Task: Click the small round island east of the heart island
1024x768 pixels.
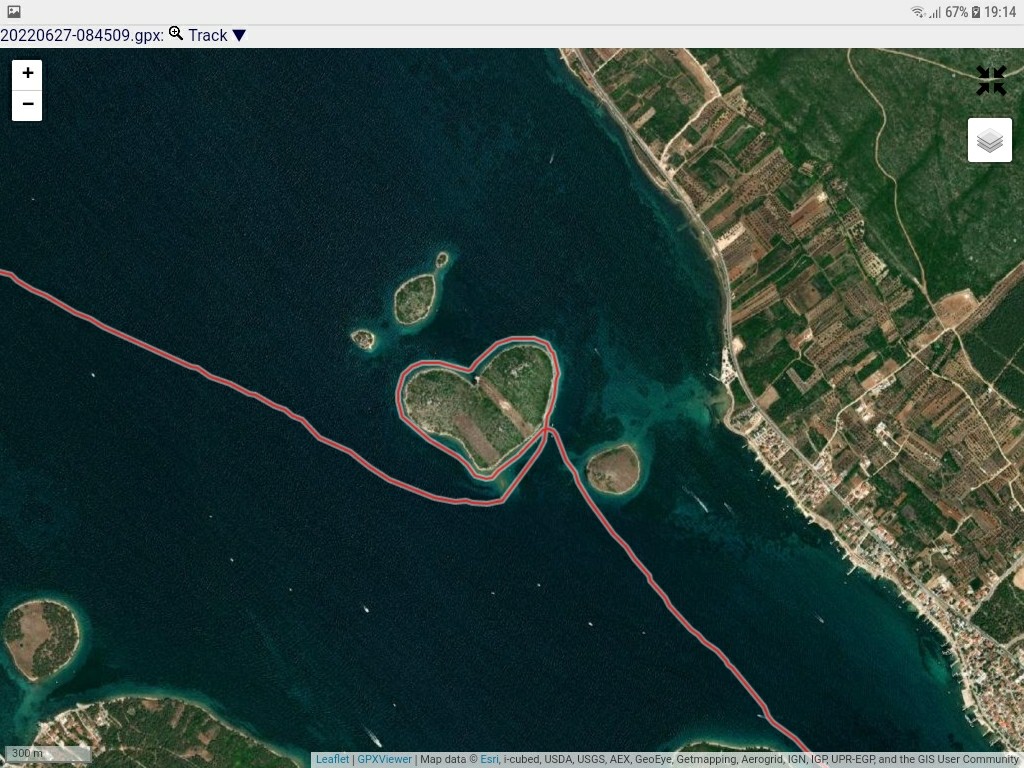Action: pyautogui.click(x=613, y=470)
